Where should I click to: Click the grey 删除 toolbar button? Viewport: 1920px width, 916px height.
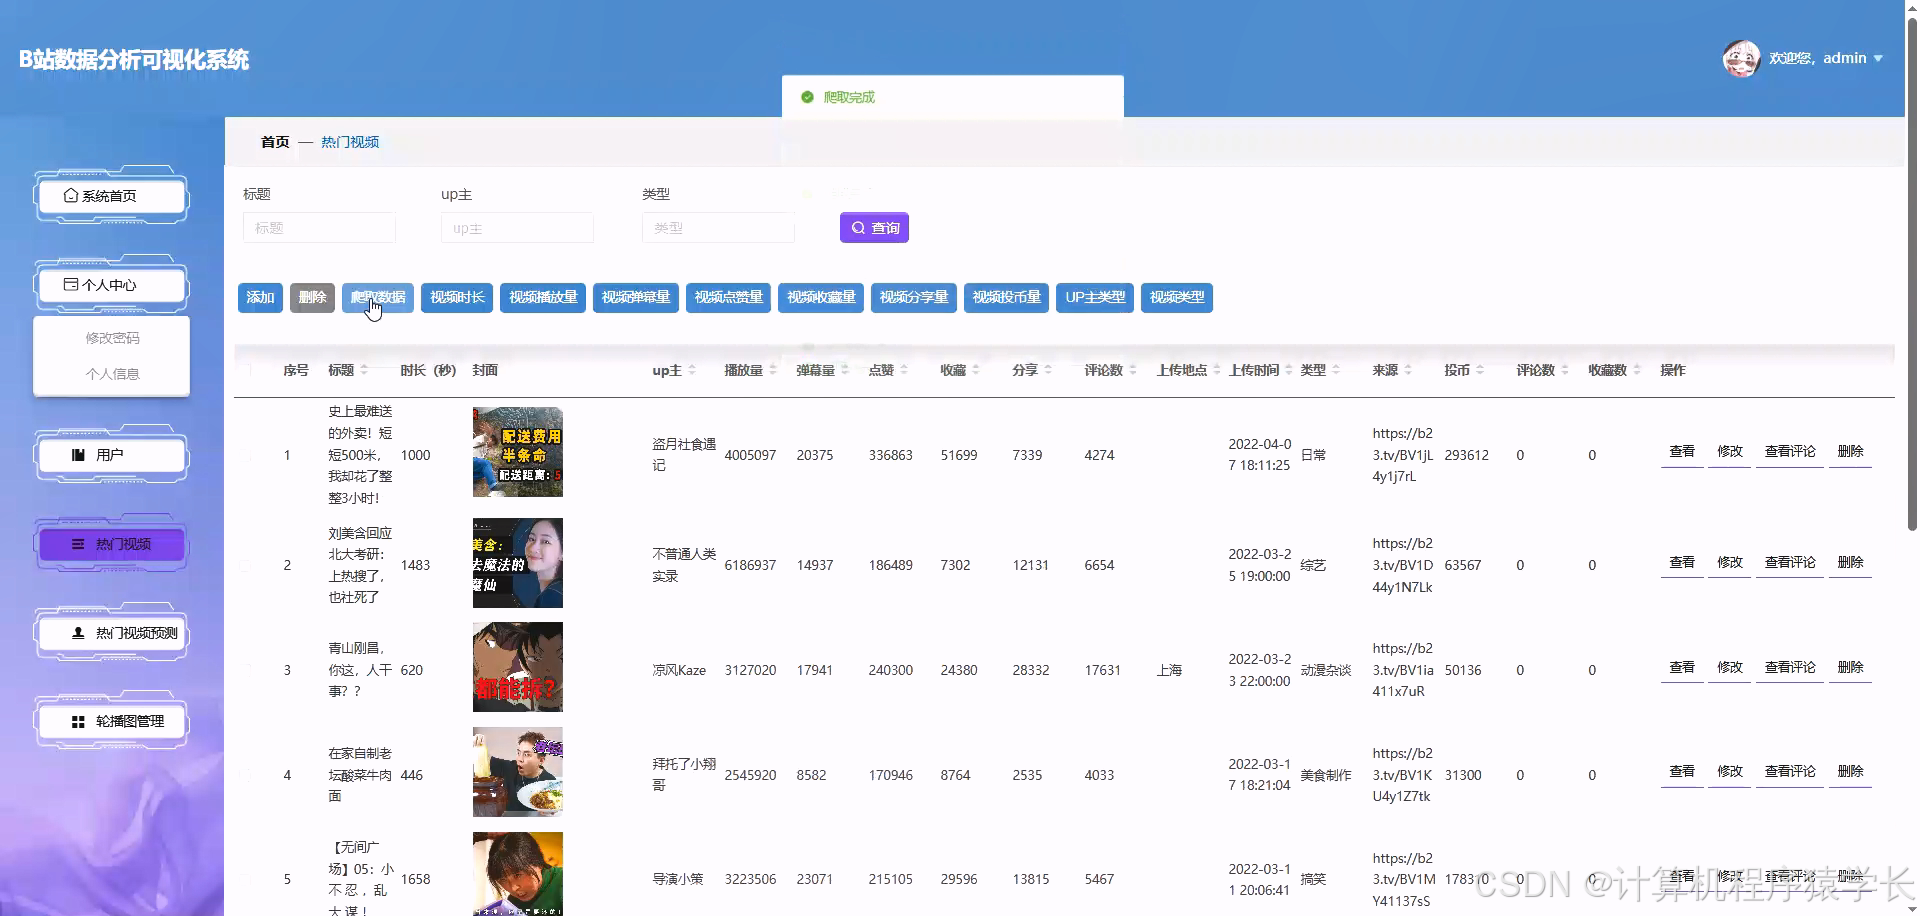[312, 297]
